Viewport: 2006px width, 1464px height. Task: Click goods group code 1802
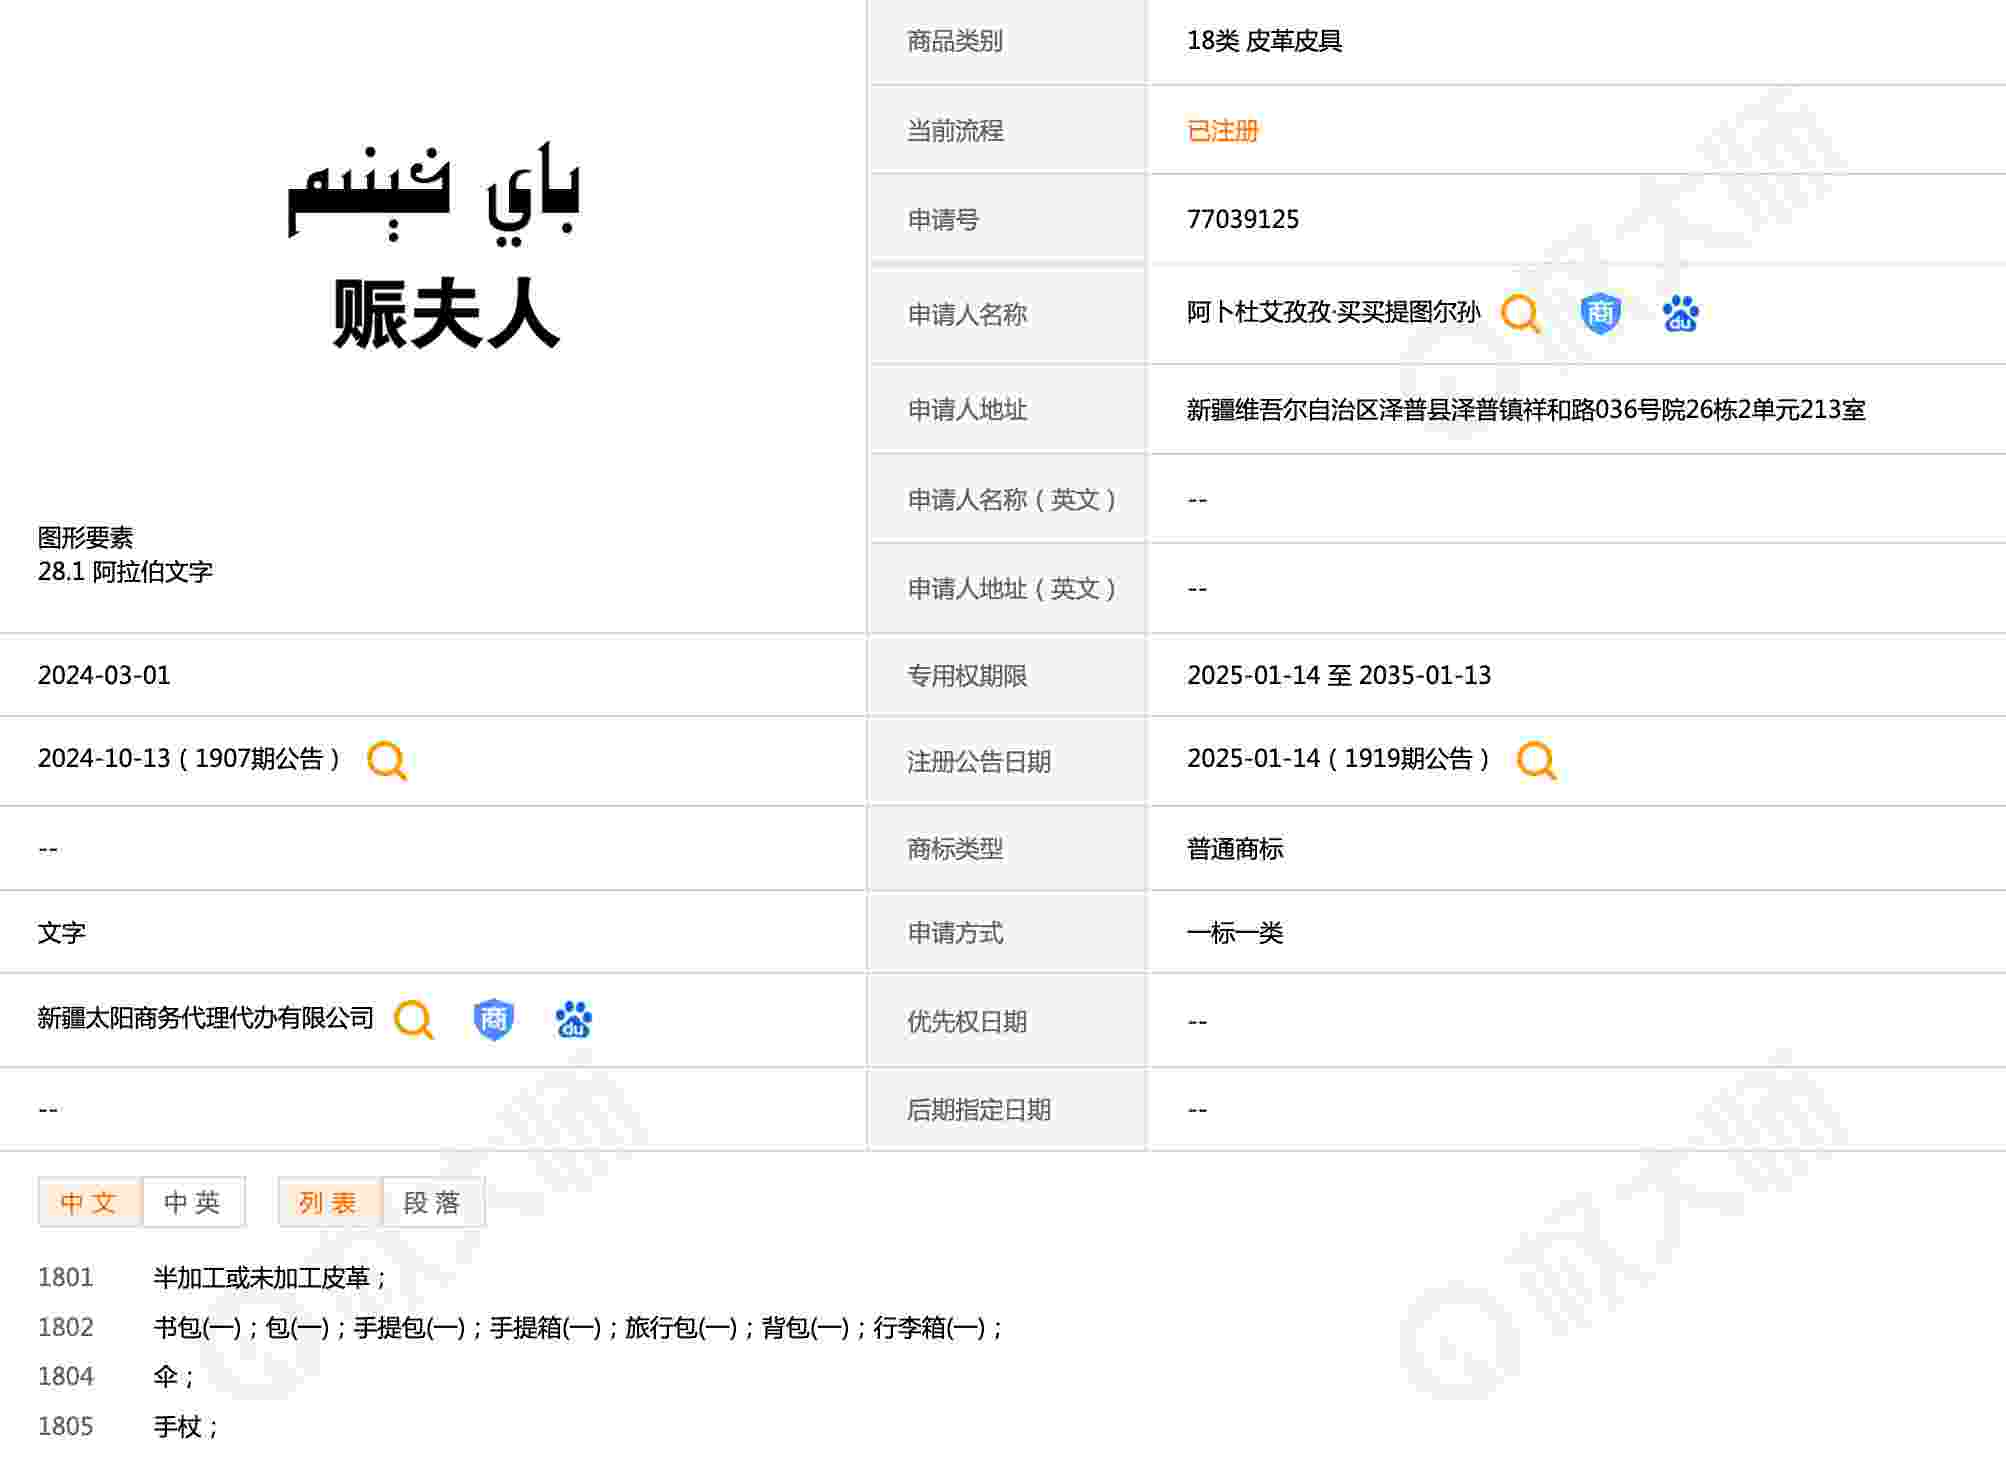coord(66,1327)
